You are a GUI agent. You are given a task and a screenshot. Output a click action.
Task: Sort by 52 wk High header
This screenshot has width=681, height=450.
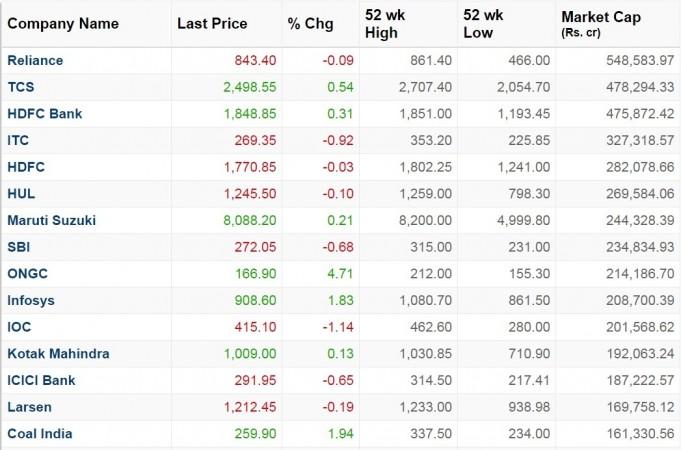[x=385, y=24]
